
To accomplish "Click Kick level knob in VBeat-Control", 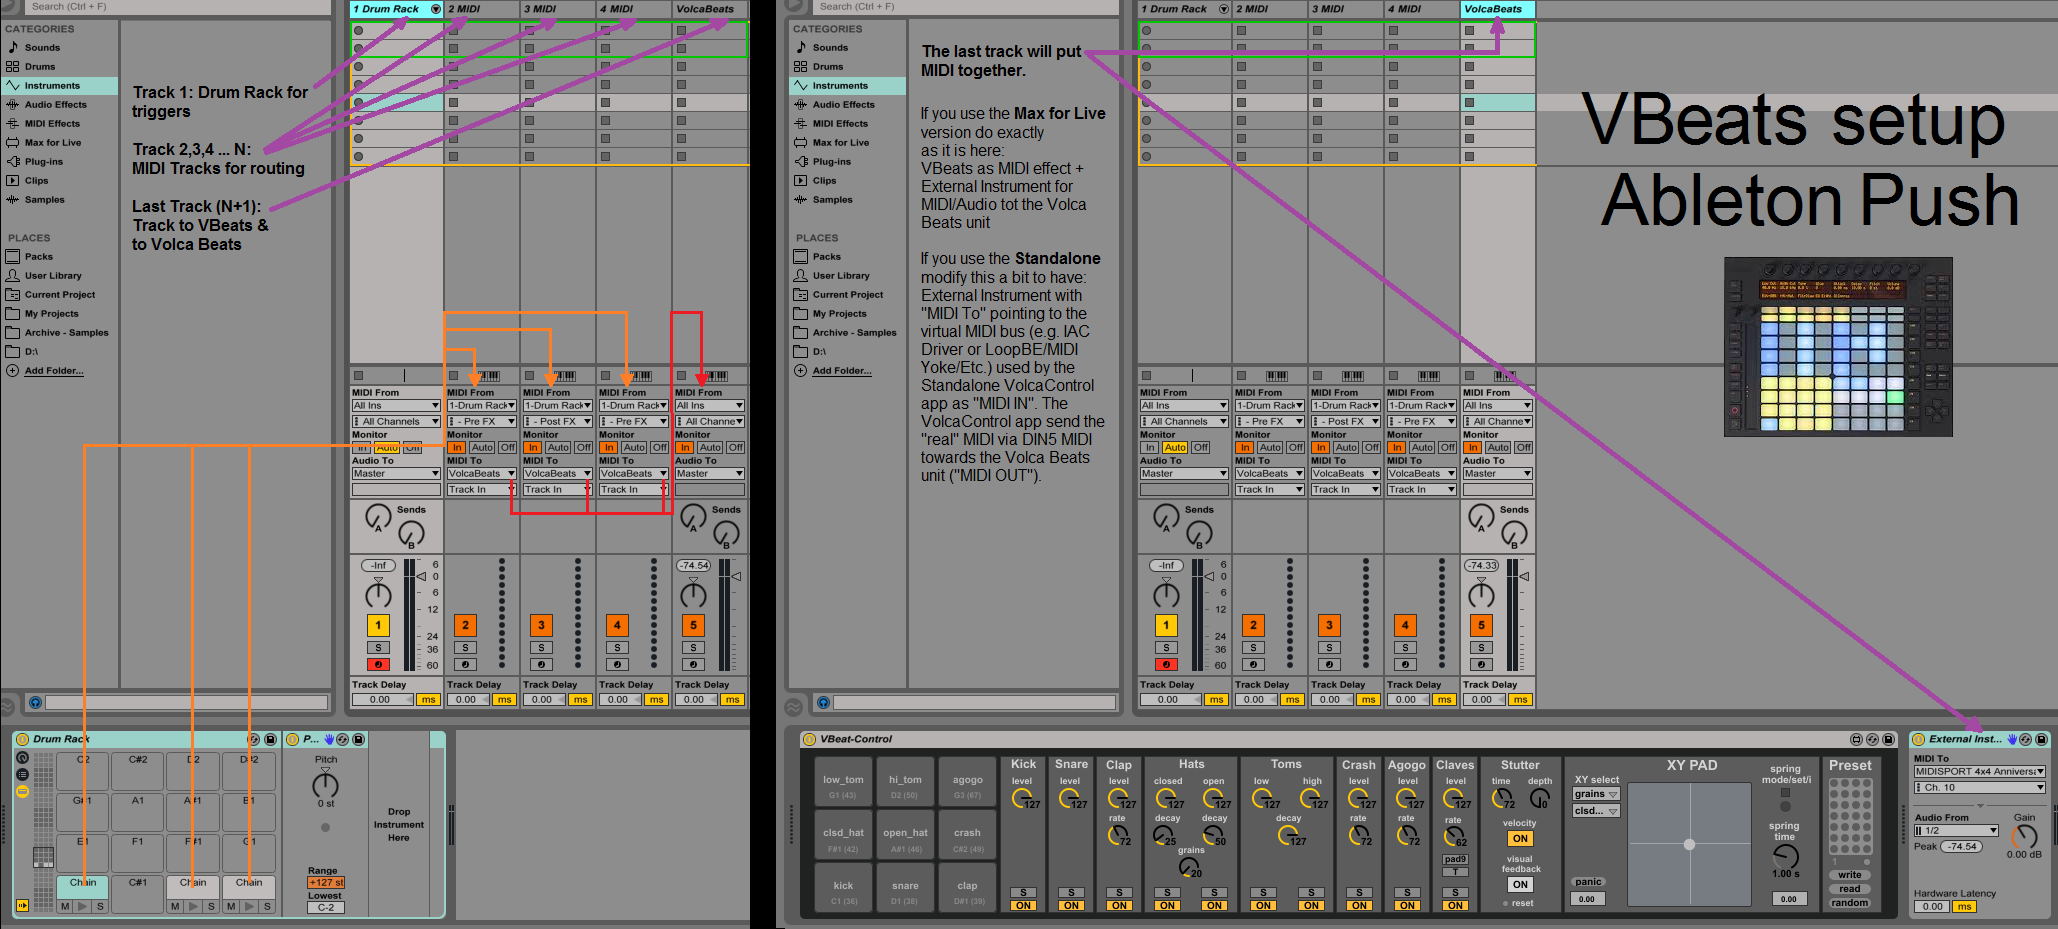I will point(1022,798).
